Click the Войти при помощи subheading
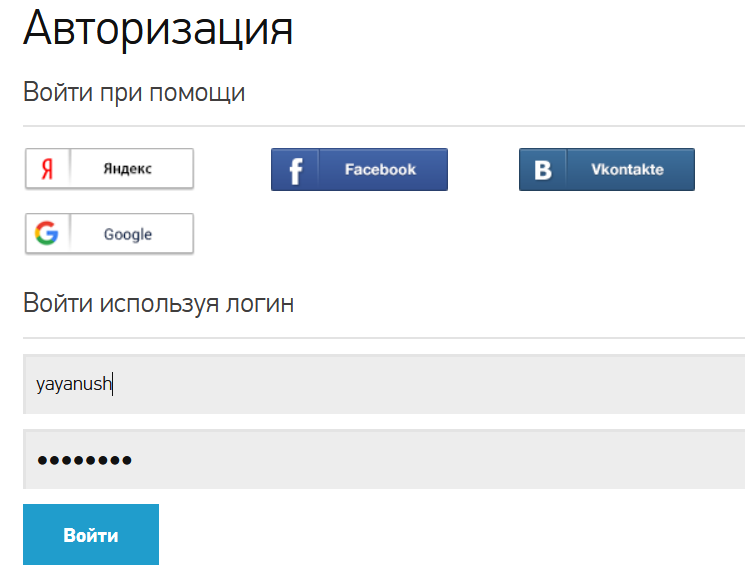 tap(134, 92)
